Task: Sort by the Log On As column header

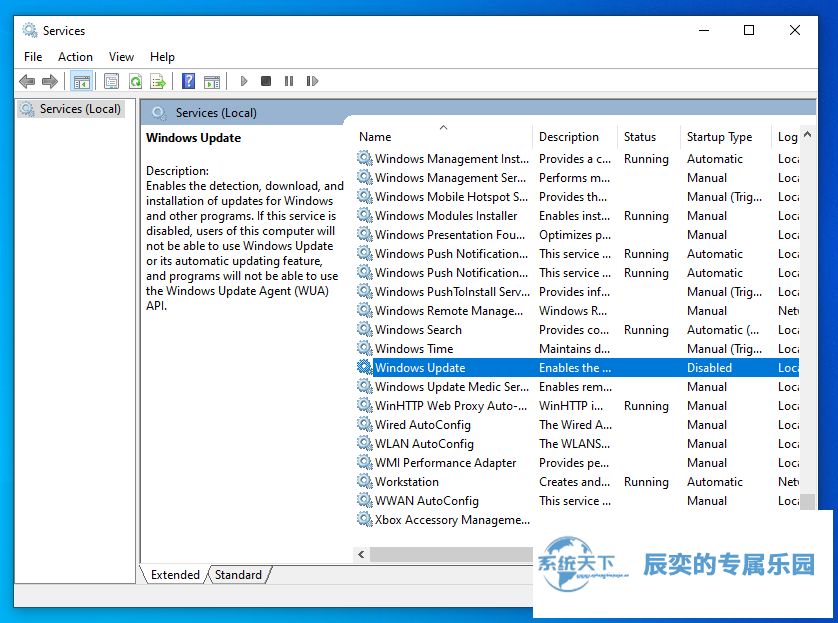Action: pos(786,137)
